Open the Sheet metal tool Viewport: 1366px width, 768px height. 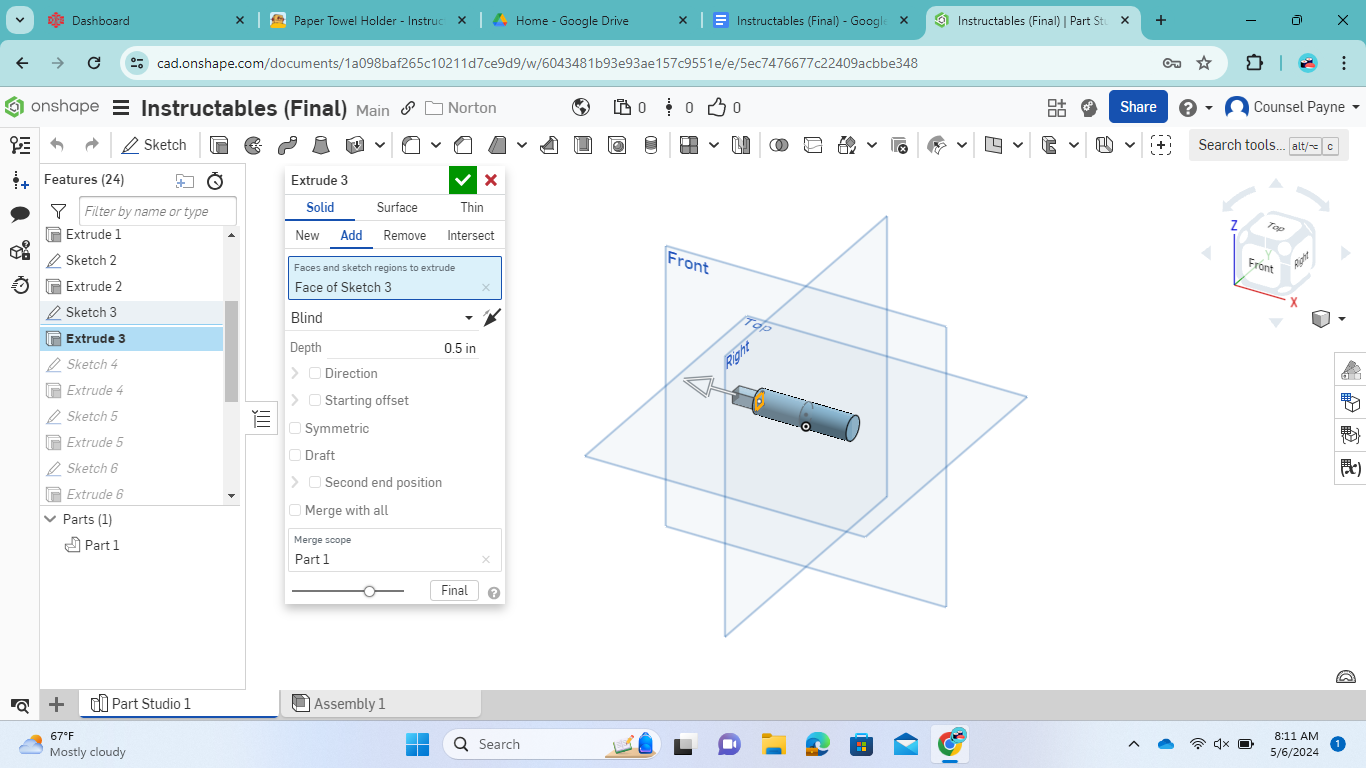click(1105, 145)
